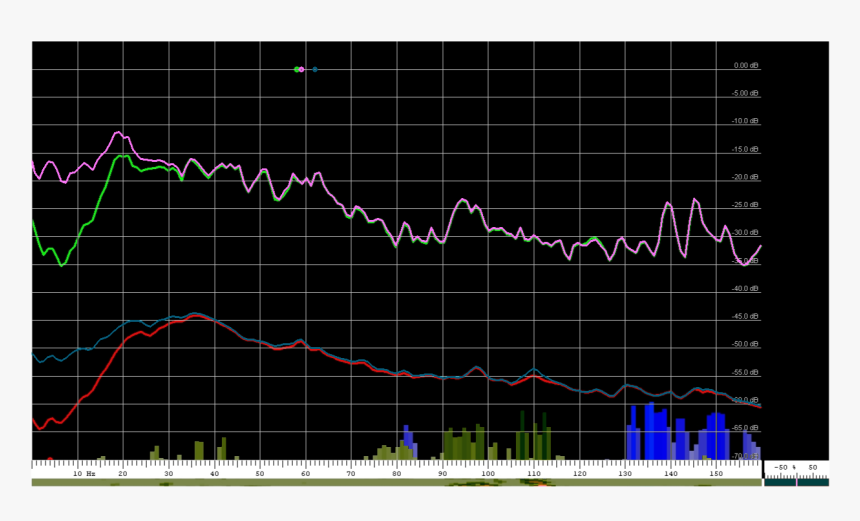The height and width of the screenshot is (521, 860).
Task: Click the pink center indicator on pan meter
Action: 796,482
